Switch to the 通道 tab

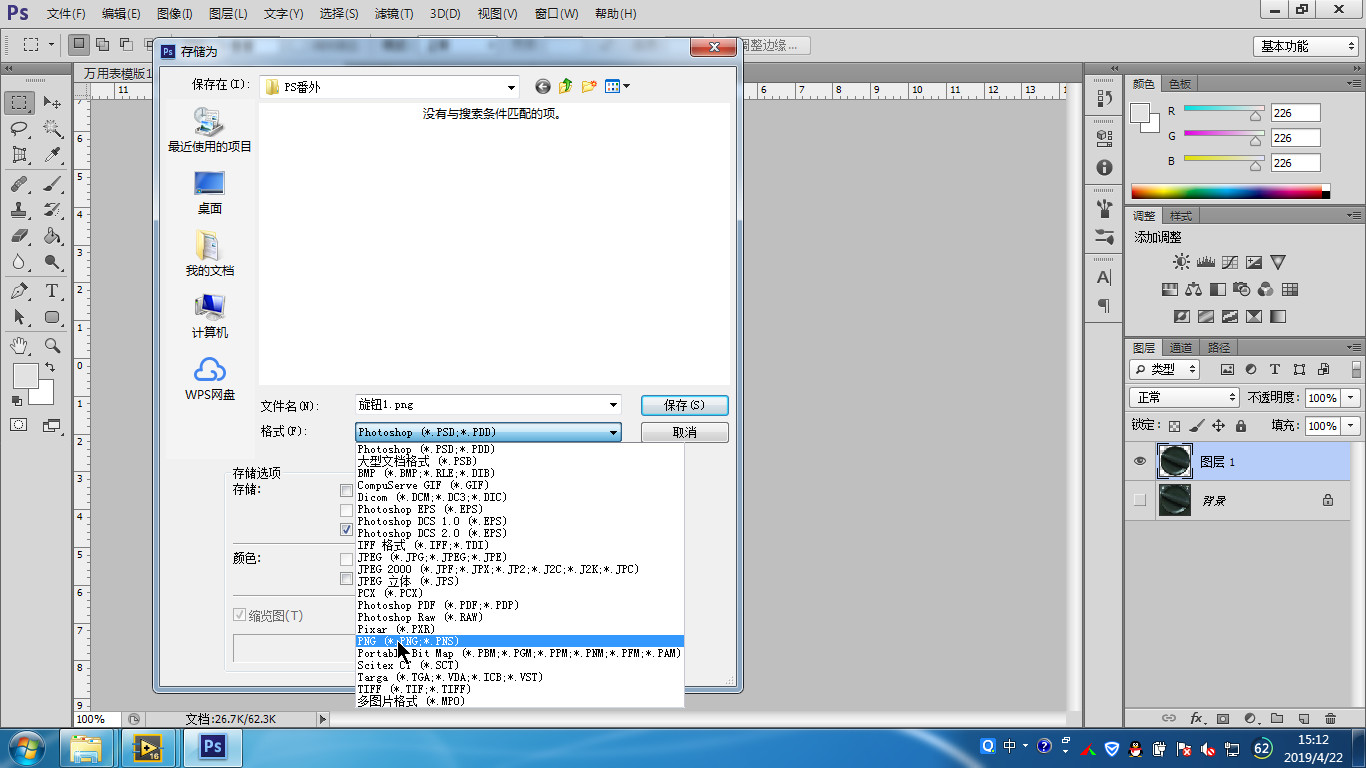[x=1181, y=348]
